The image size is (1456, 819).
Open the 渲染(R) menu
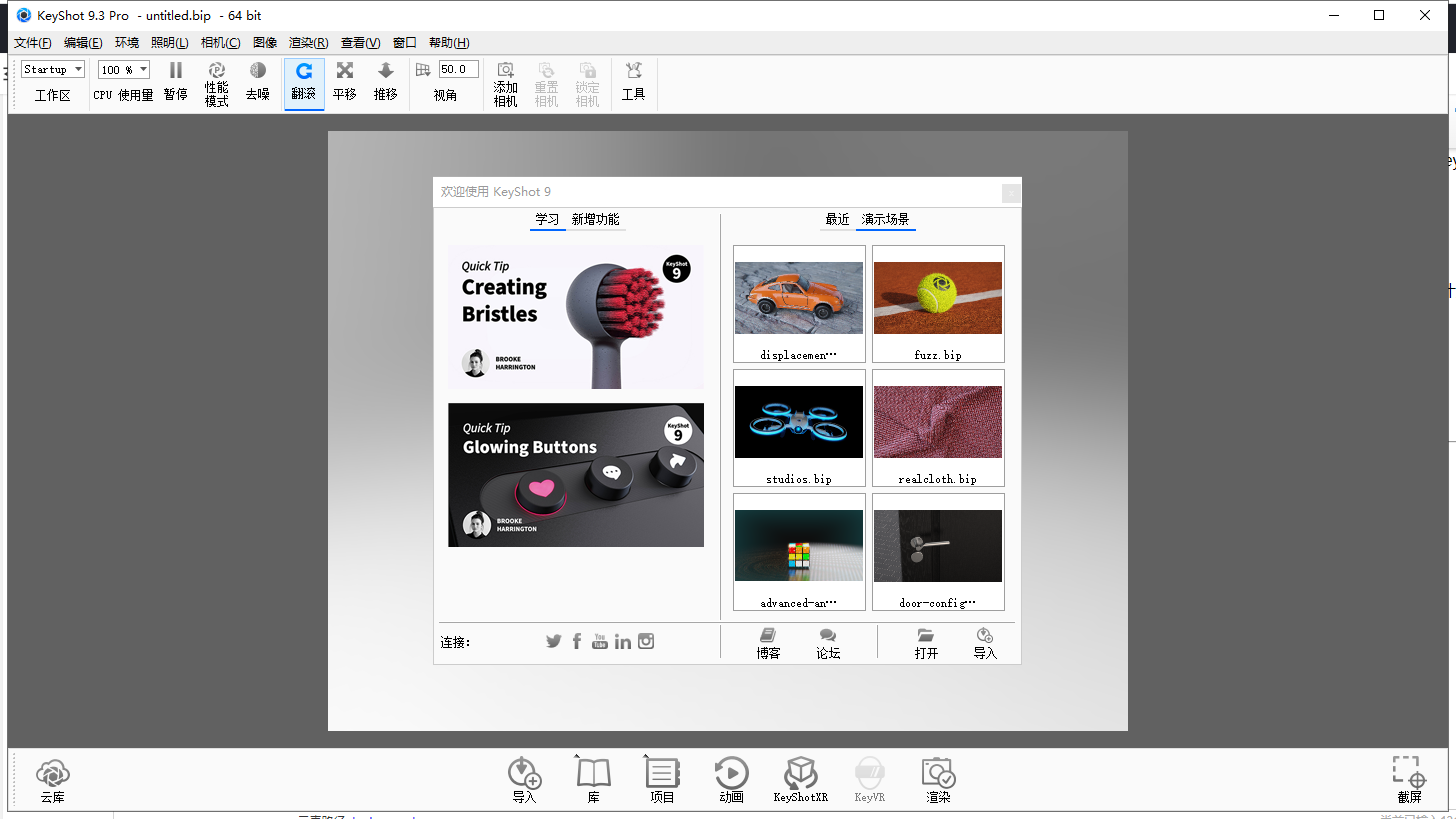pyautogui.click(x=308, y=43)
